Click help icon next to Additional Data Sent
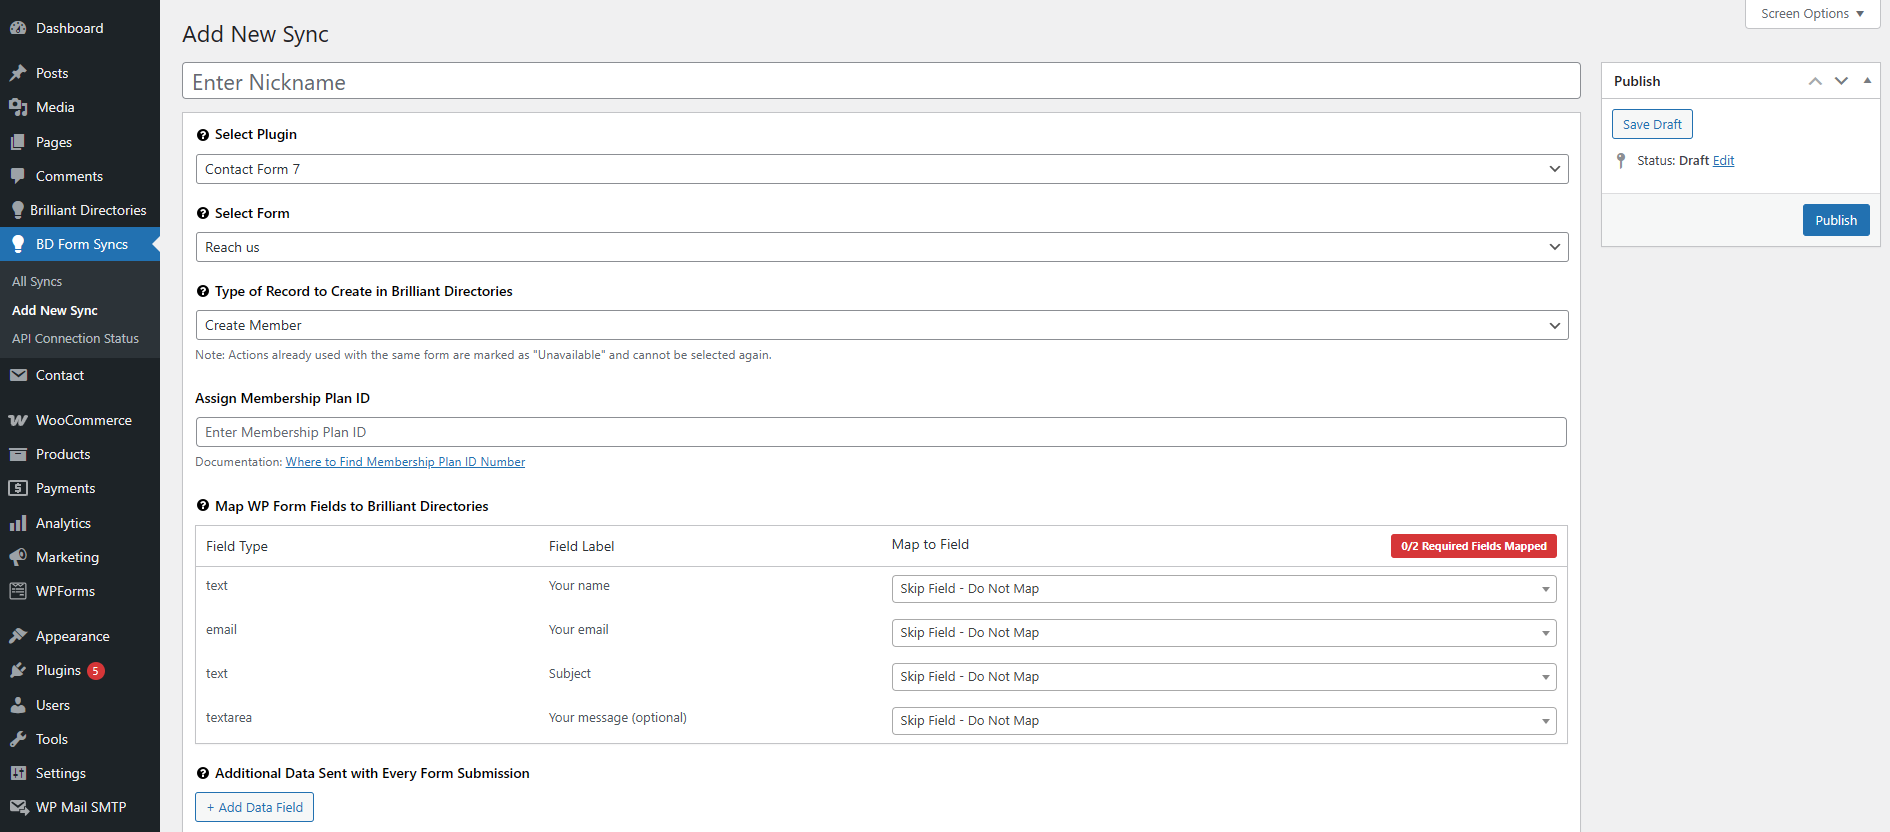This screenshot has width=1890, height=832. click(x=203, y=774)
